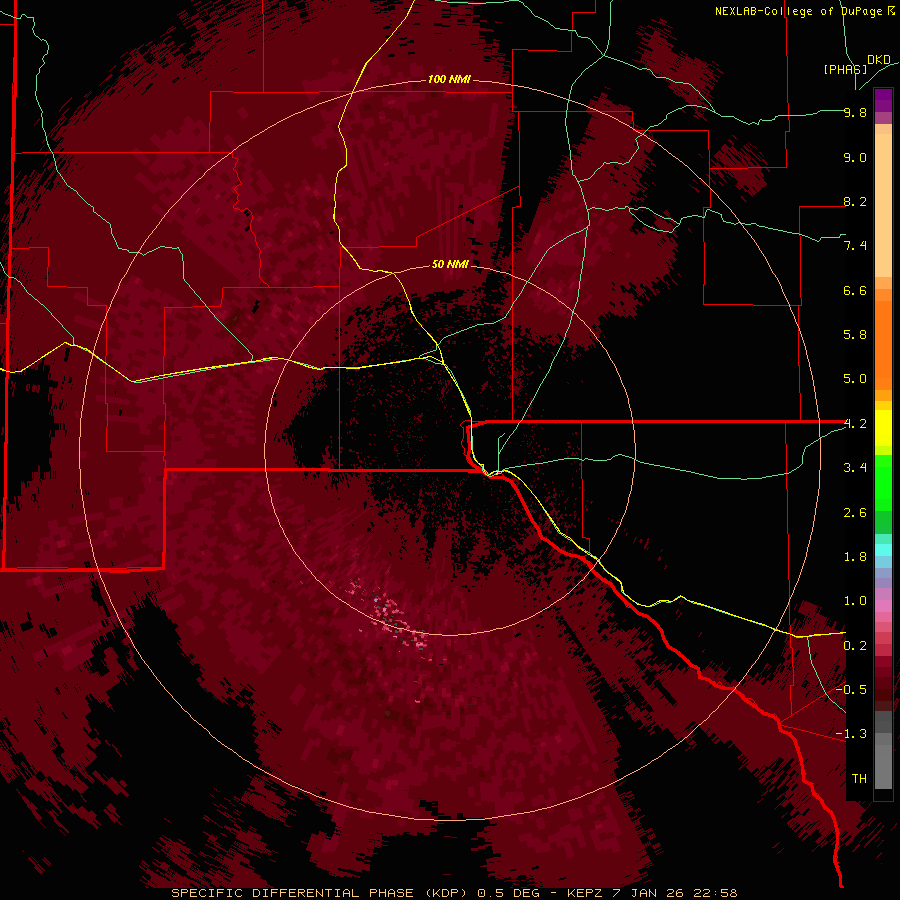The image size is (900, 900).
Task: Click the 50 NMI range ring label
Action: (450, 264)
